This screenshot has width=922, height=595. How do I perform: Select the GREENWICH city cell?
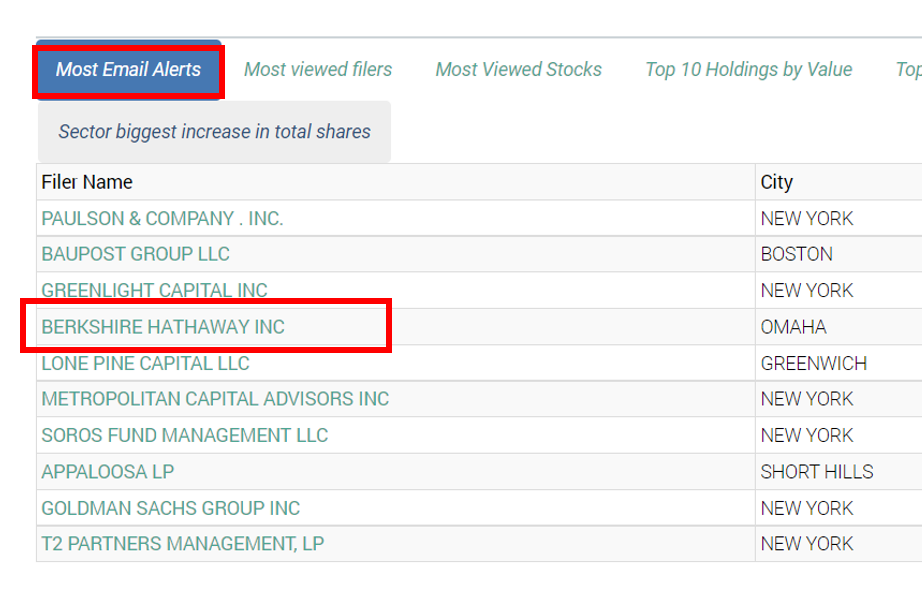839,363
